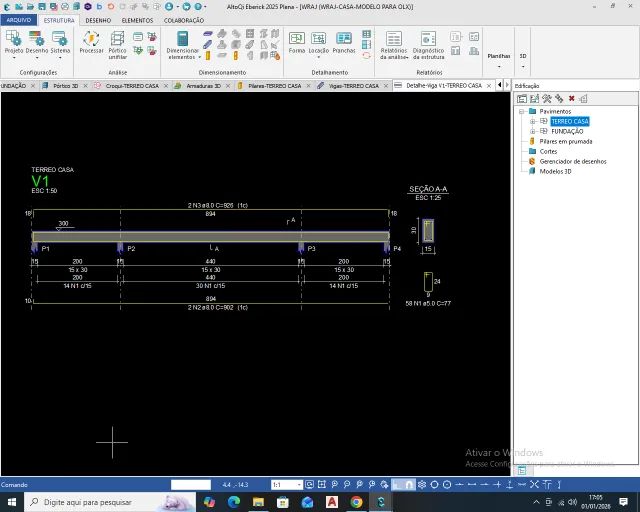Click the shopping cart icon in title bar
Image resolution: width=640 pixels, height=512 pixels.
pyautogui.click(x=187, y=7)
